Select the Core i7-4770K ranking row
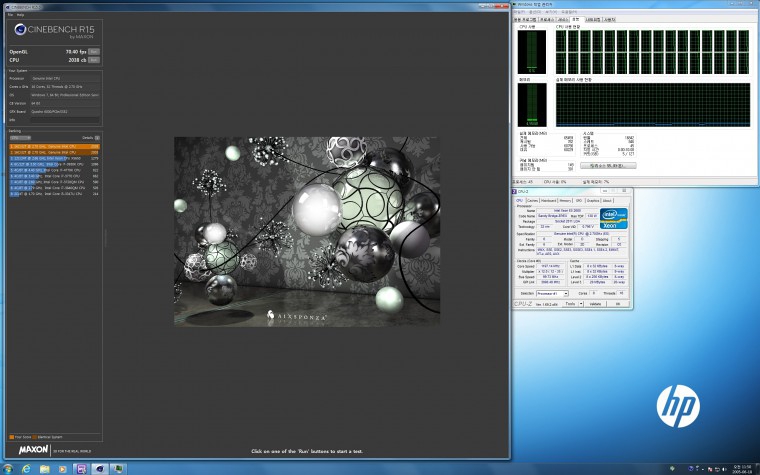The image size is (760, 475). (55, 170)
